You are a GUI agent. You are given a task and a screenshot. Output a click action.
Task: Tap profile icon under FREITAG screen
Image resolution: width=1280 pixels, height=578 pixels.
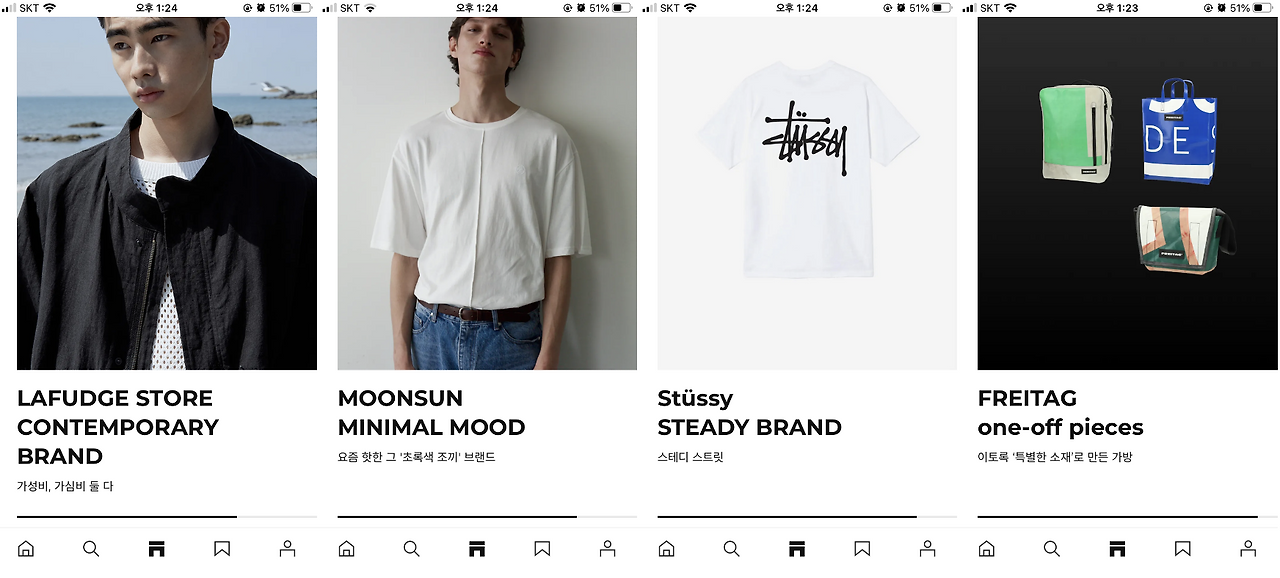coord(1247,549)
